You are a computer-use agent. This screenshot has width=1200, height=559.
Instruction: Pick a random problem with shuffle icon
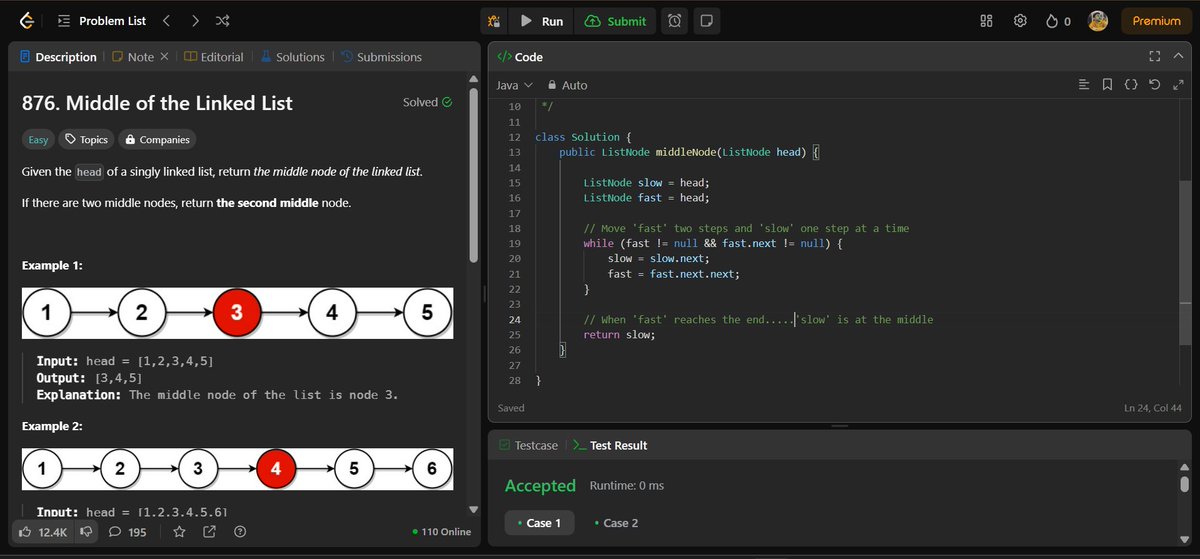tap(222, 21)
